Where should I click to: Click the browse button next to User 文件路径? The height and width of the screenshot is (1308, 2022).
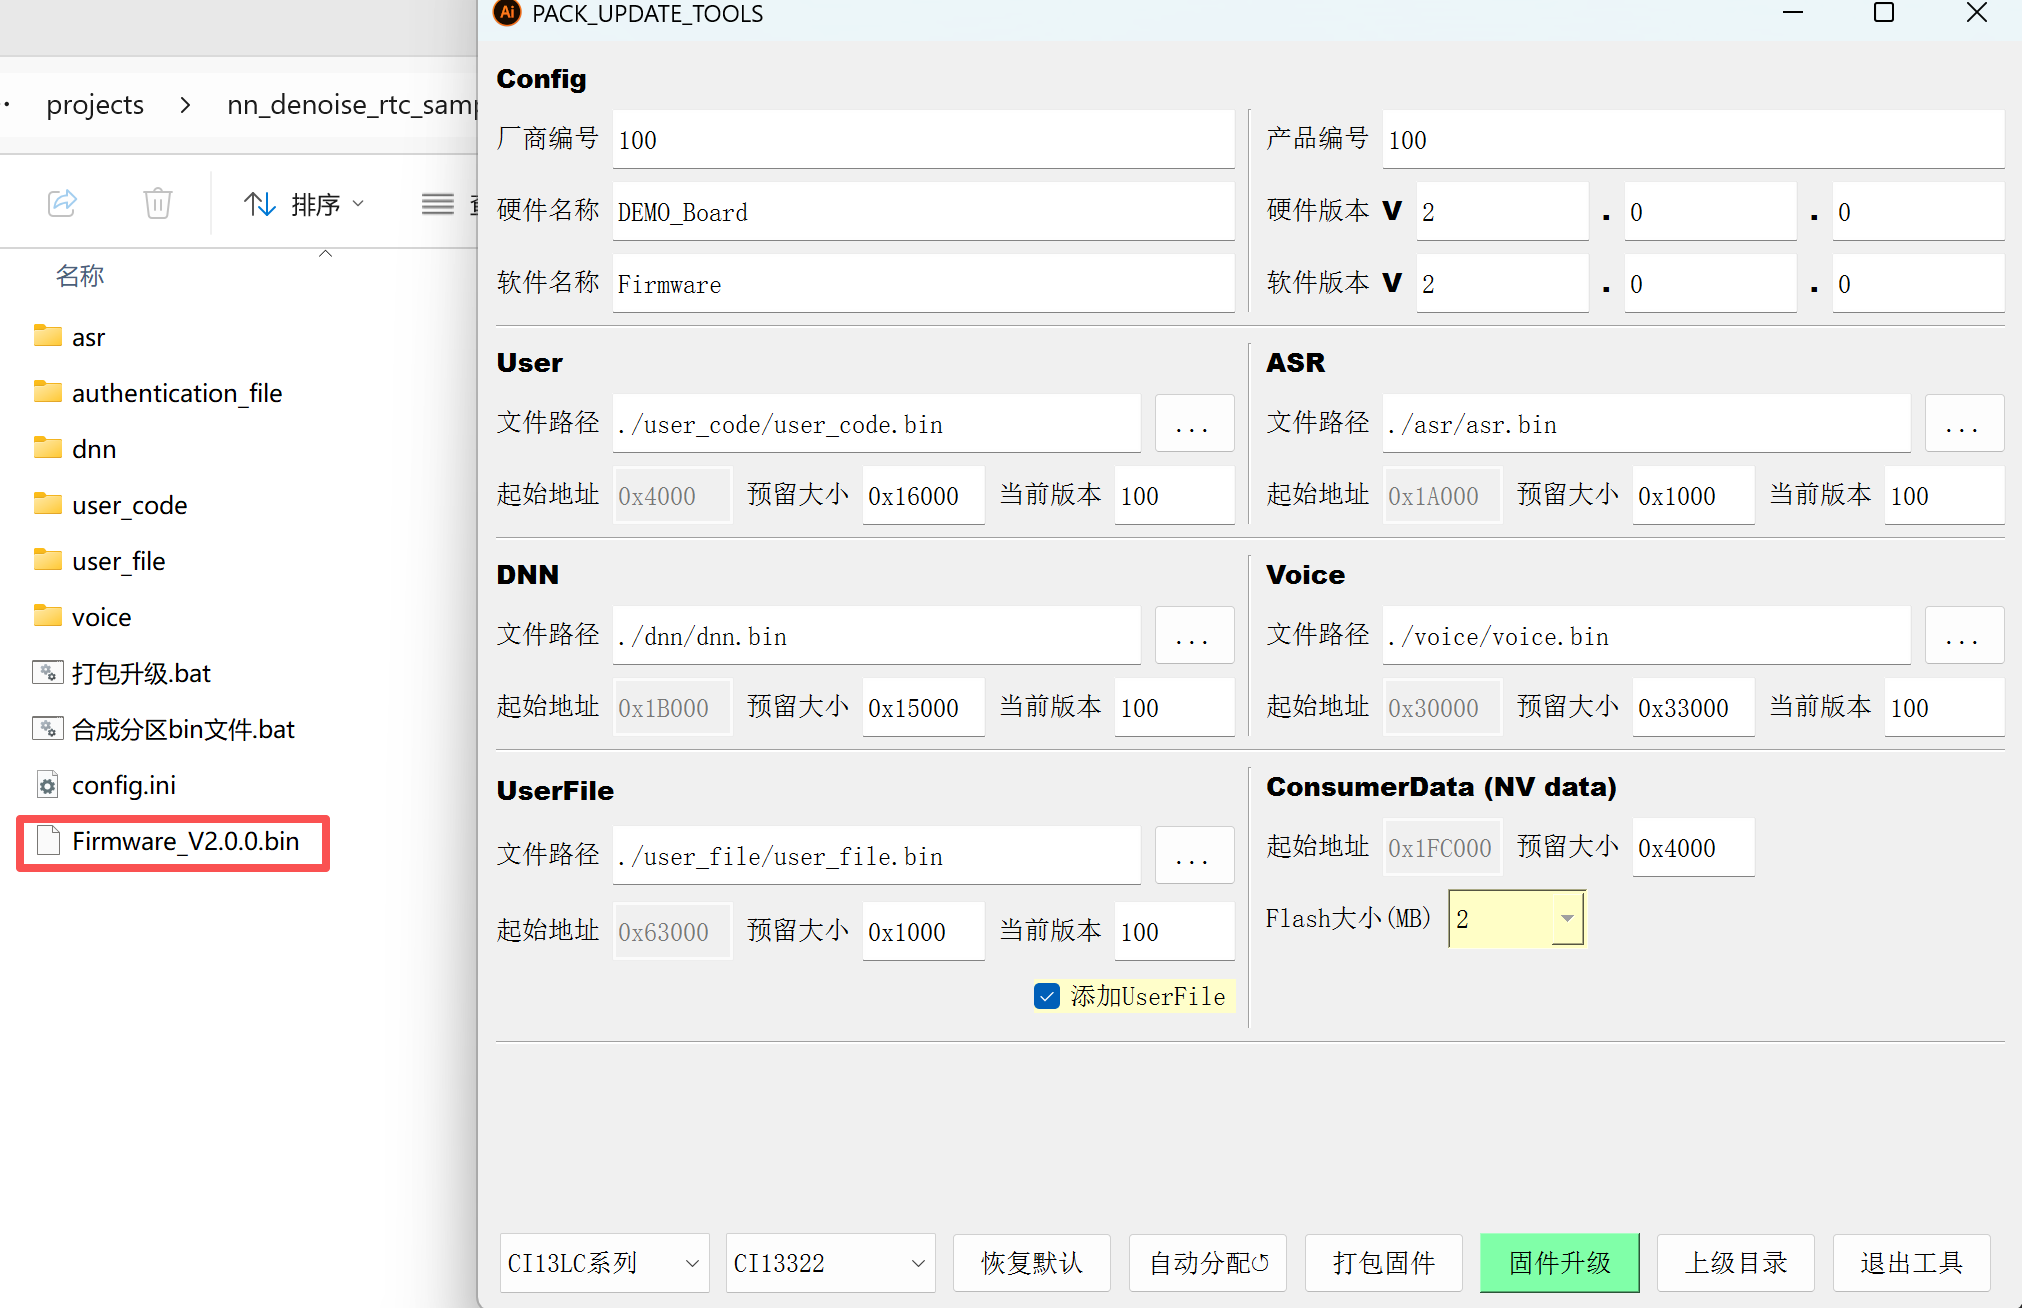tap(1194, 423)
